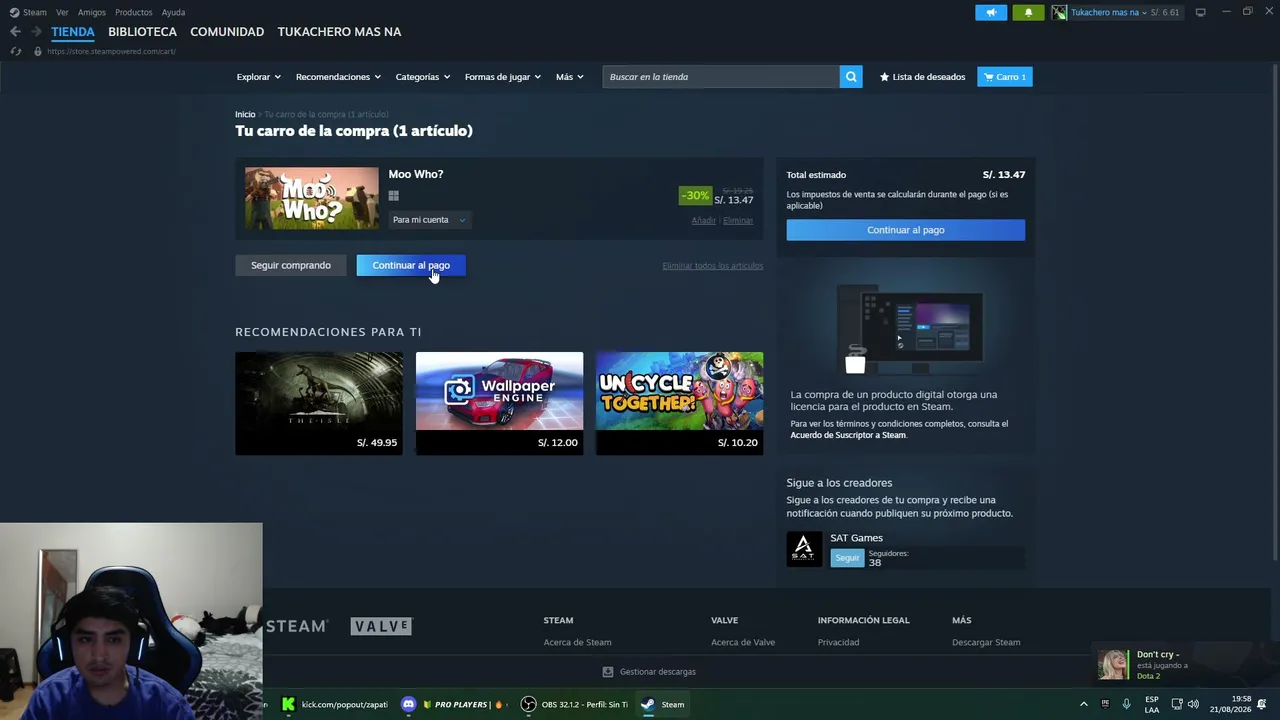
Task: Click the microphone tray icon
Action: pyautogui.click(x=1126, y=704)
